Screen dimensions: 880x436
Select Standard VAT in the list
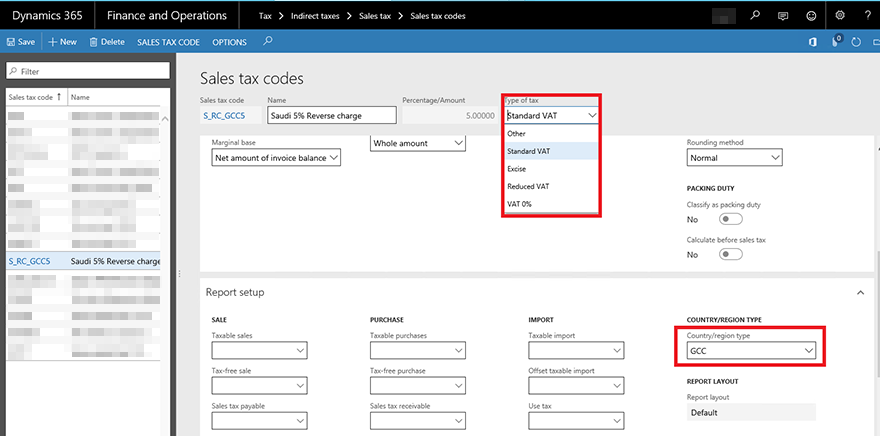[x=551, y=151]
